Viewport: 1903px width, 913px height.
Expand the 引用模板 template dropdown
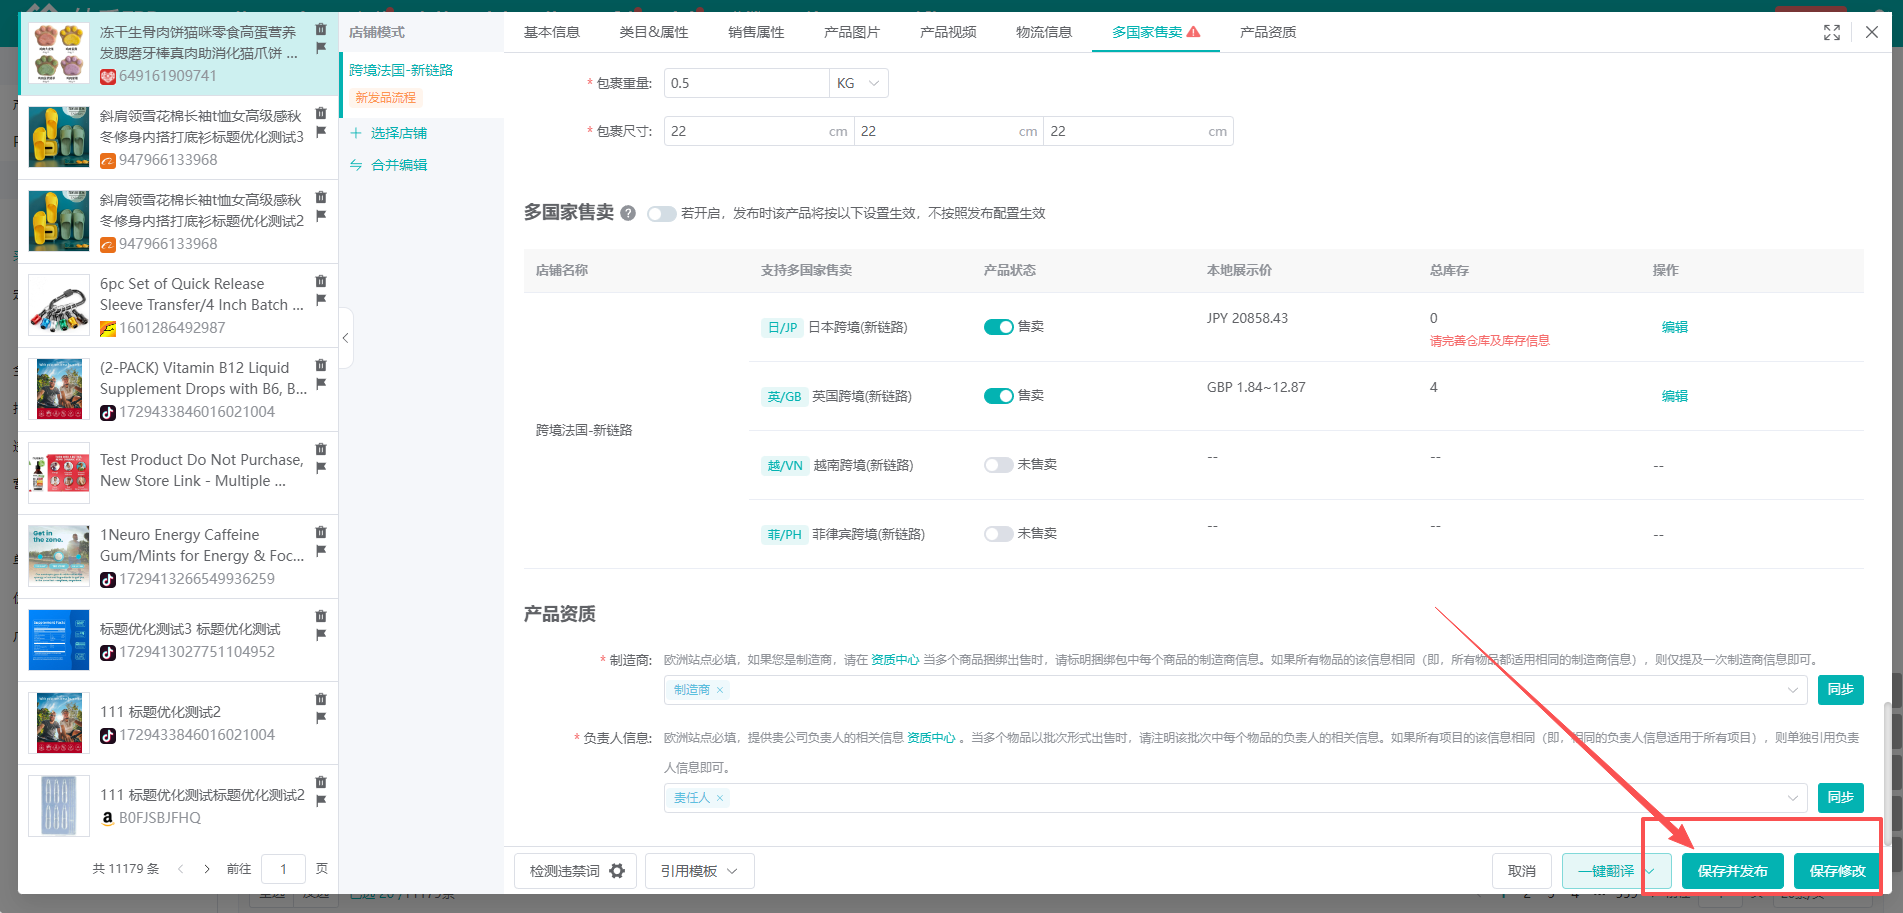pos(733,870)
